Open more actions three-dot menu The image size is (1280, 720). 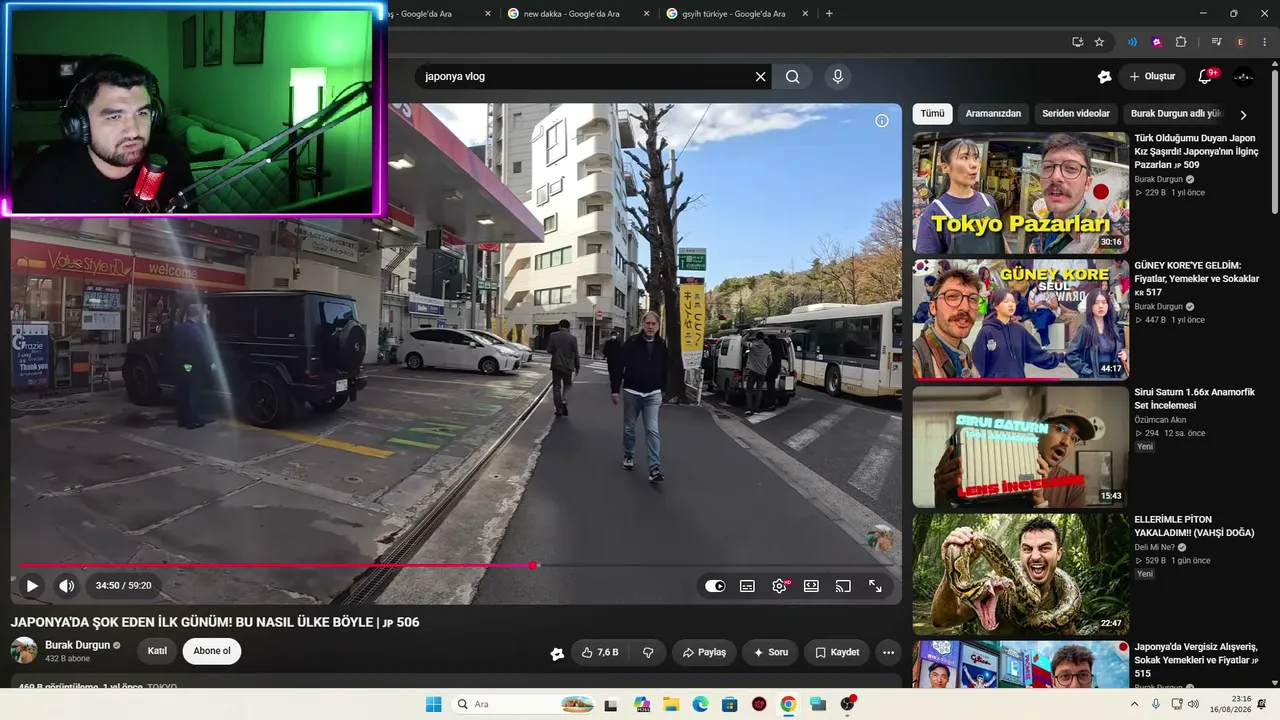(x=888, y=652)
